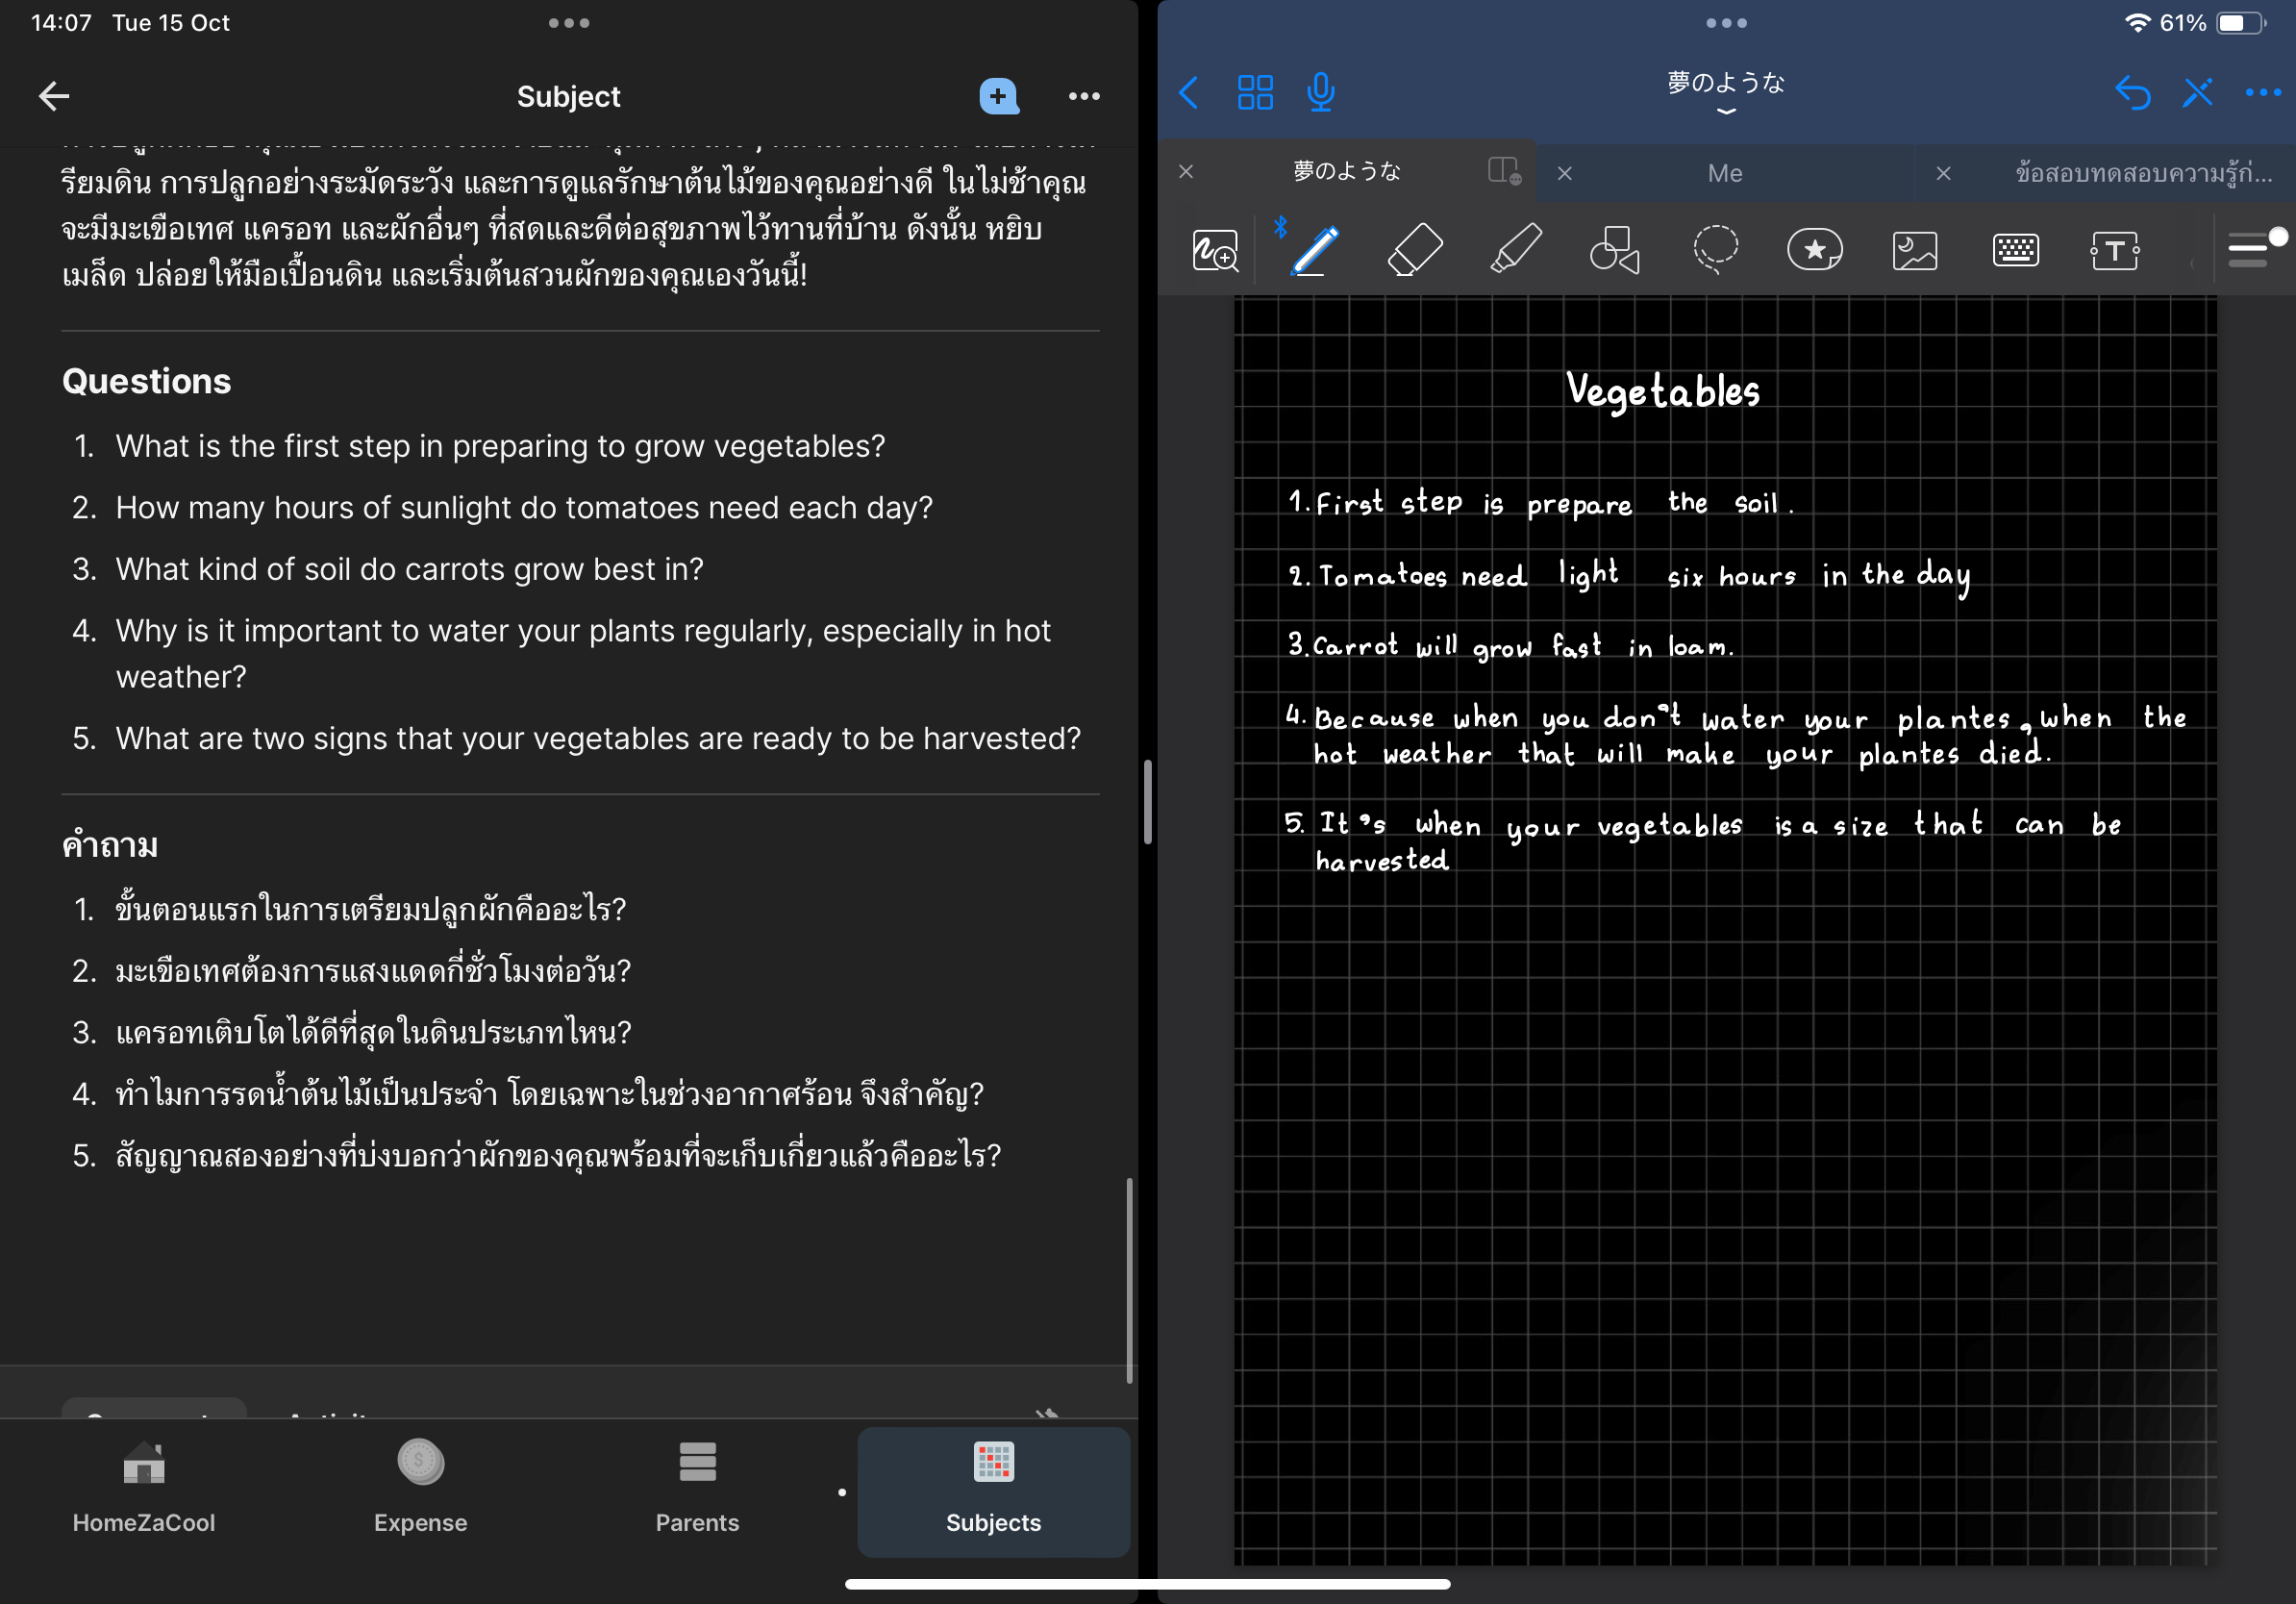Open the Elements star sticker tool
This screenshot has height=1604, width=2296.
coord(1814,250)
